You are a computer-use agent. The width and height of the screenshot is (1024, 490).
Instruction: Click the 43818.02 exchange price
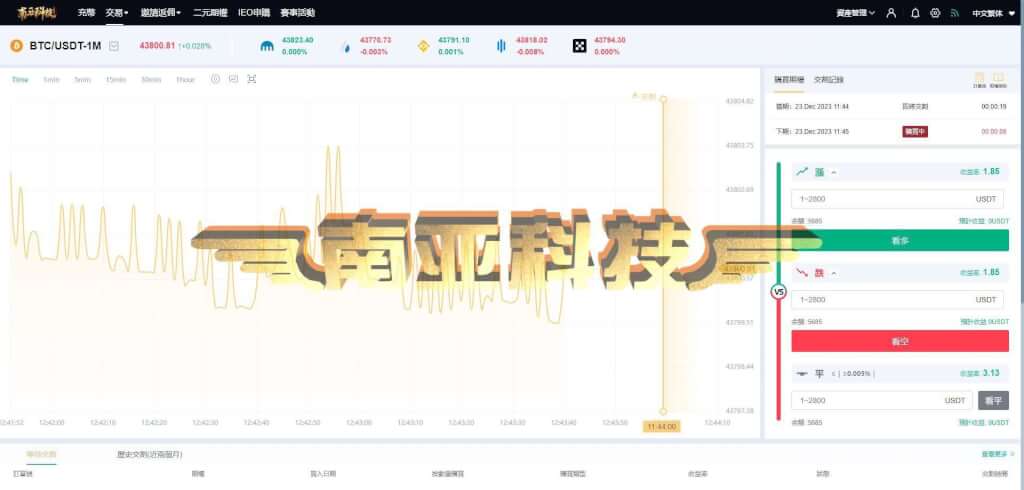[532, 41]
